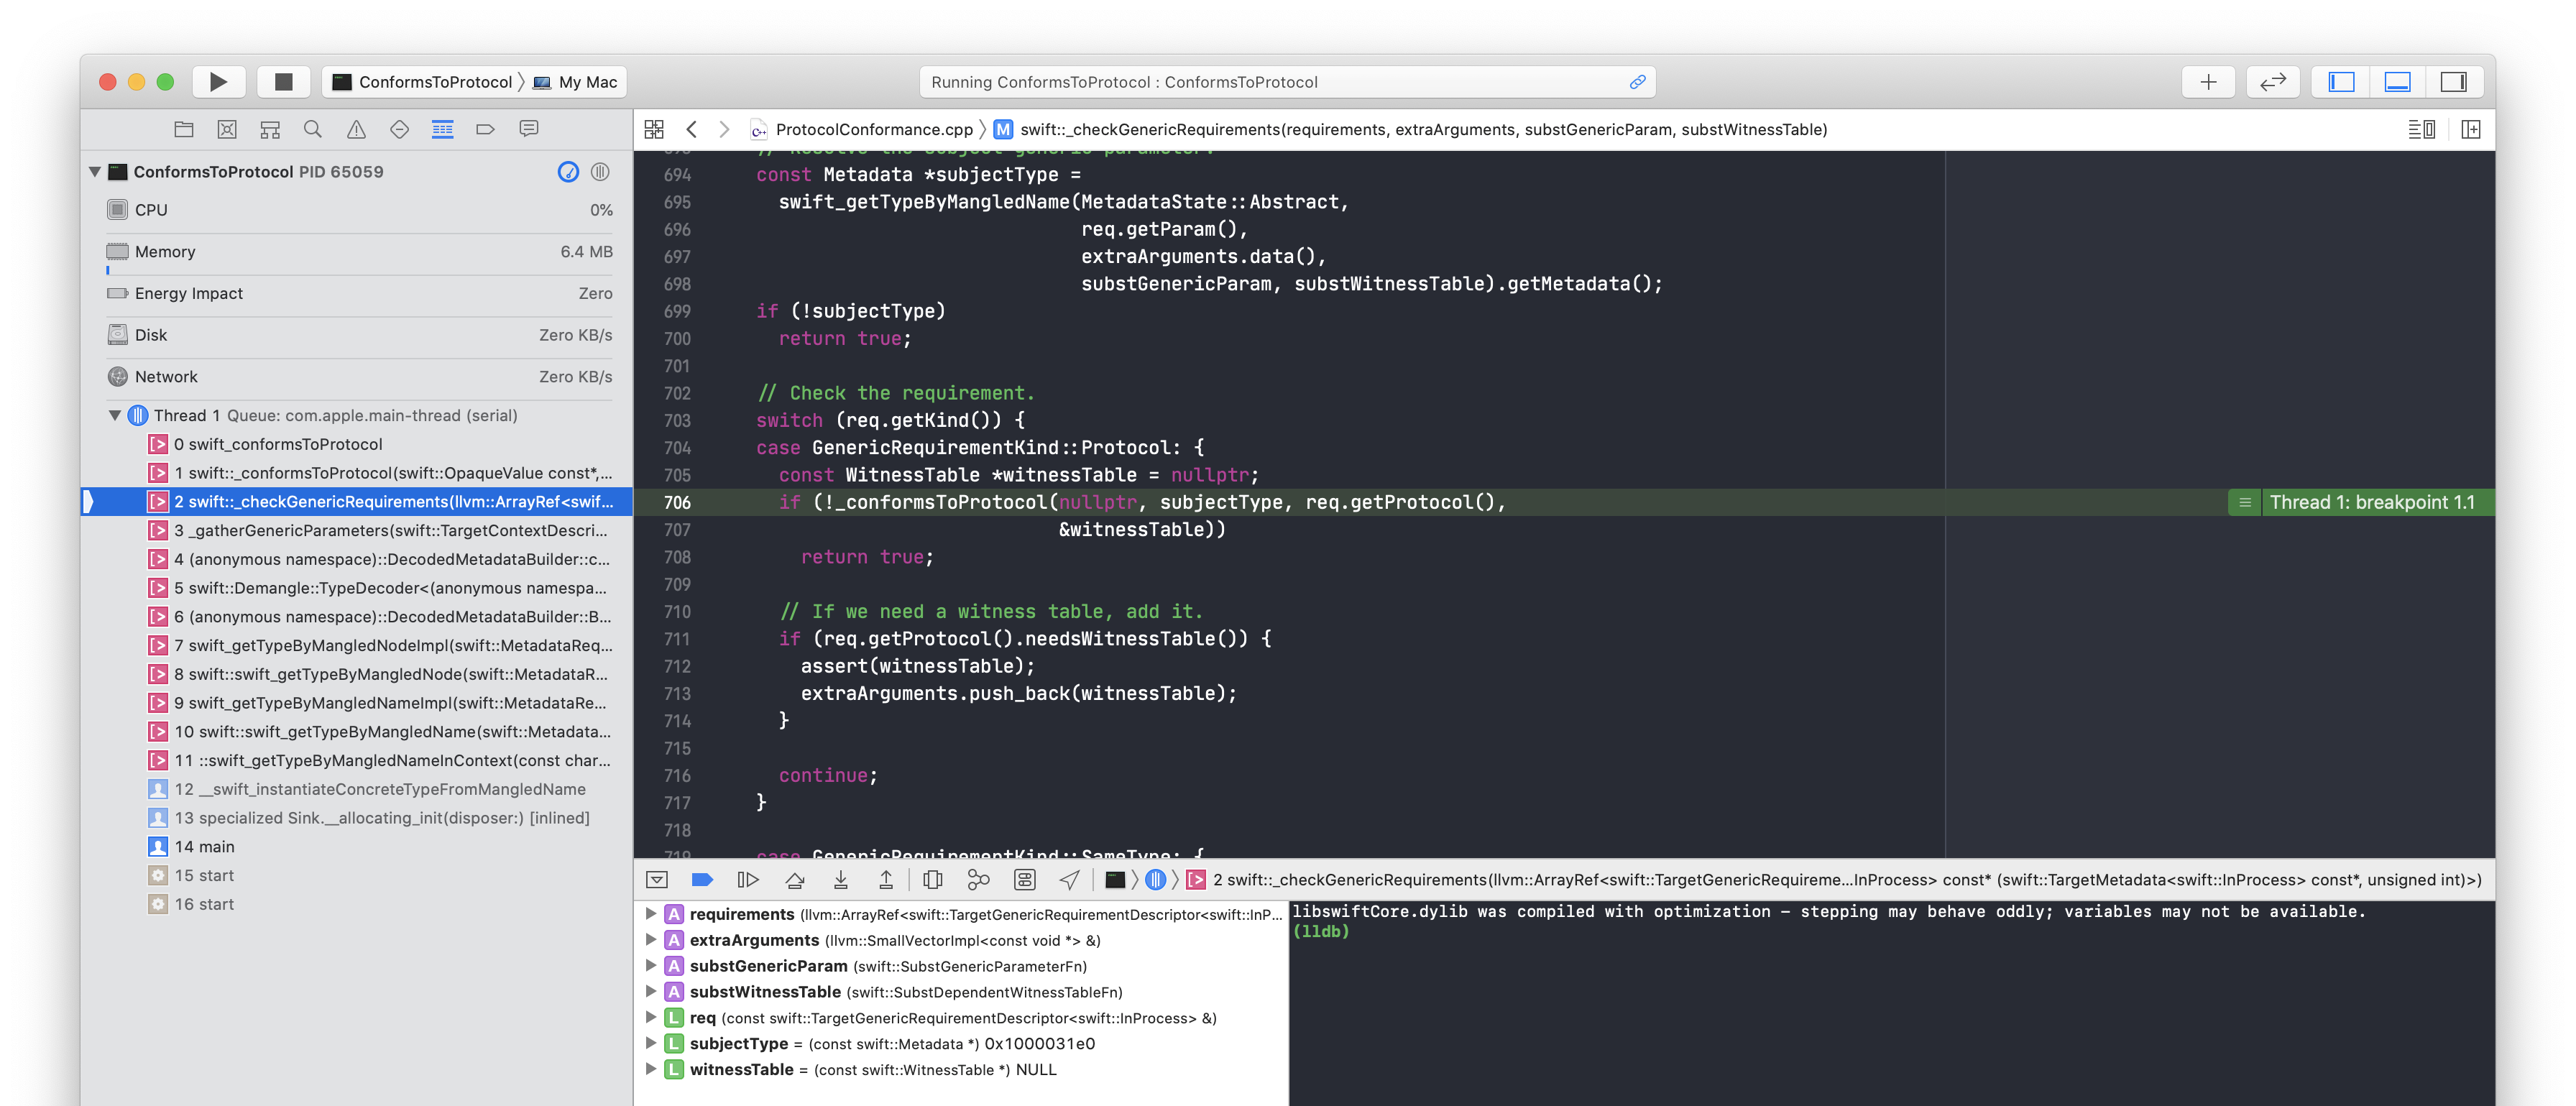Open the Debug Memory Graph tool
The image size is (2576, 1106).
click(978, 880)
